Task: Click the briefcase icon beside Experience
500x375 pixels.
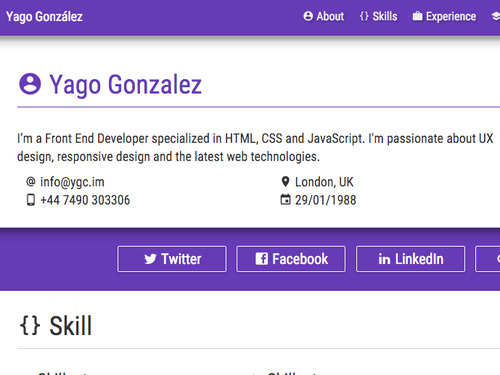Action: click(417, 16)
